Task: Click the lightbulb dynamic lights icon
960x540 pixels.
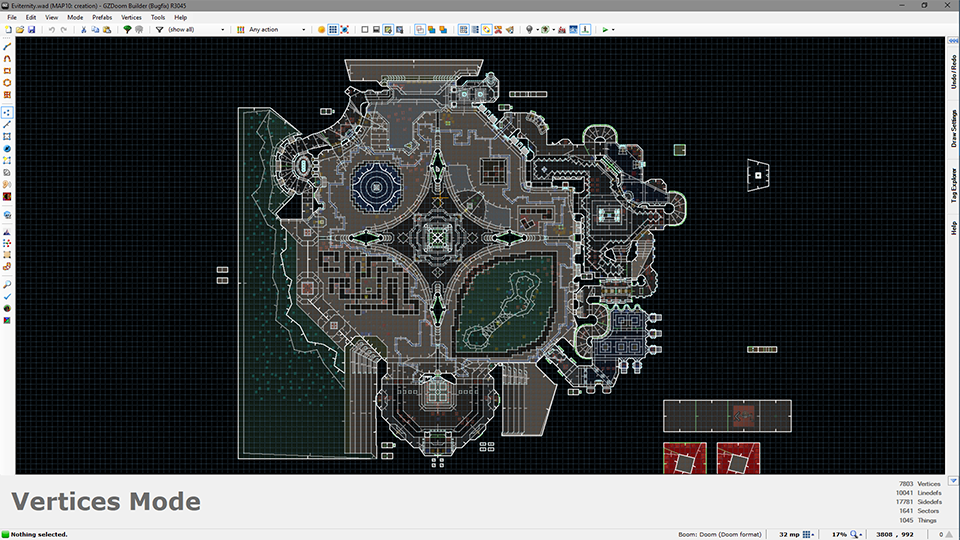Action: 530,29
